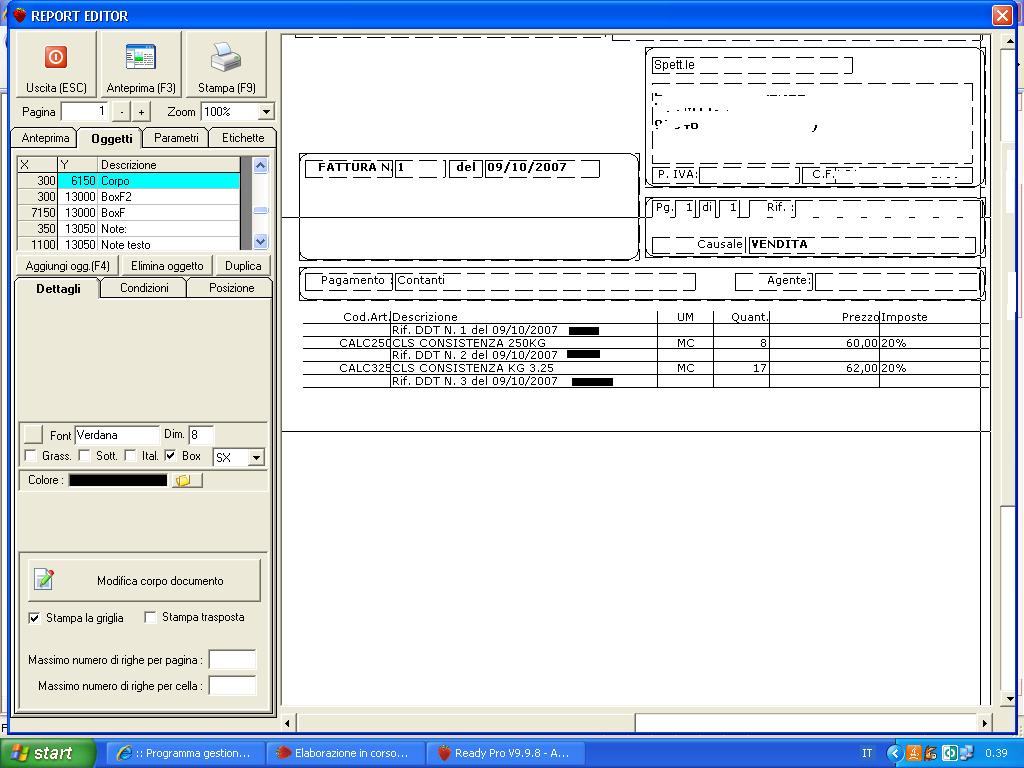Click Massimo numero di righe per pagina field
The width and height of the screenshot is (1024, 768).
coord(232,660)
